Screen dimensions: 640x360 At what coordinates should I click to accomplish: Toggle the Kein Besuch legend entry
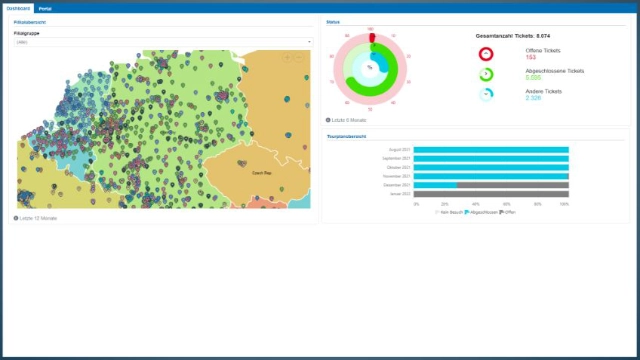point(449,212)
